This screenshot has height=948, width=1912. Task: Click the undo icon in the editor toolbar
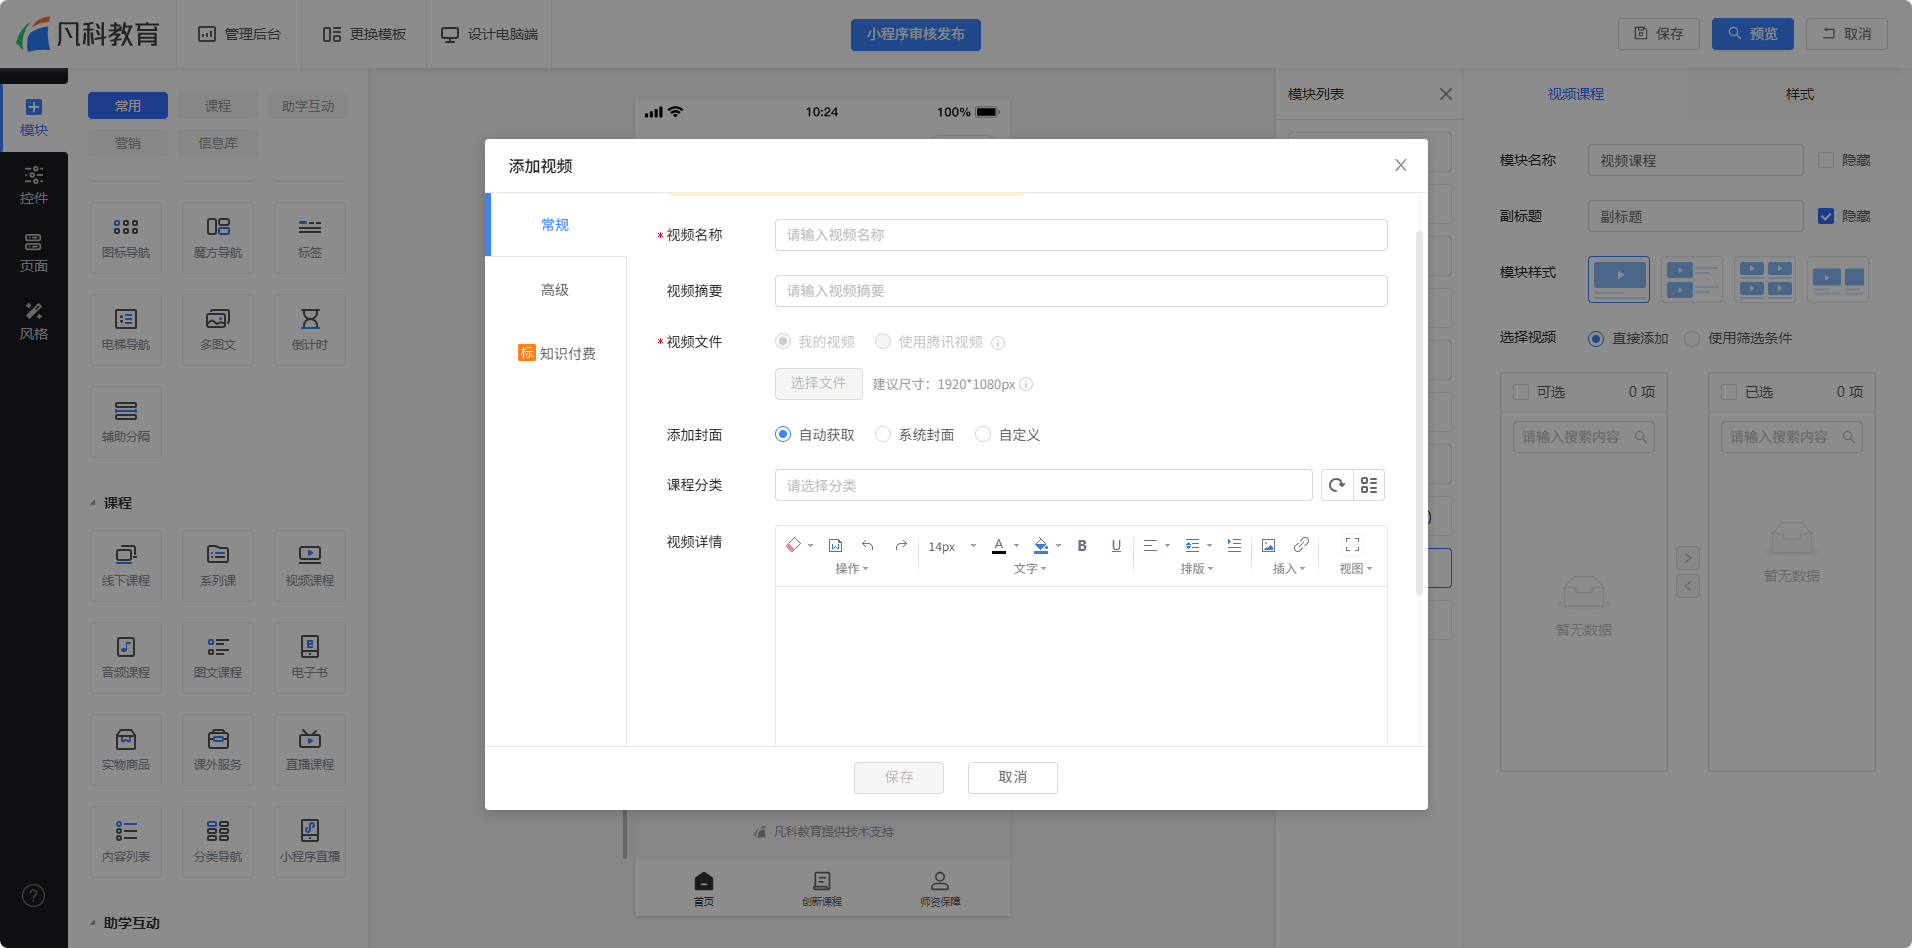[x=868, y=545]
